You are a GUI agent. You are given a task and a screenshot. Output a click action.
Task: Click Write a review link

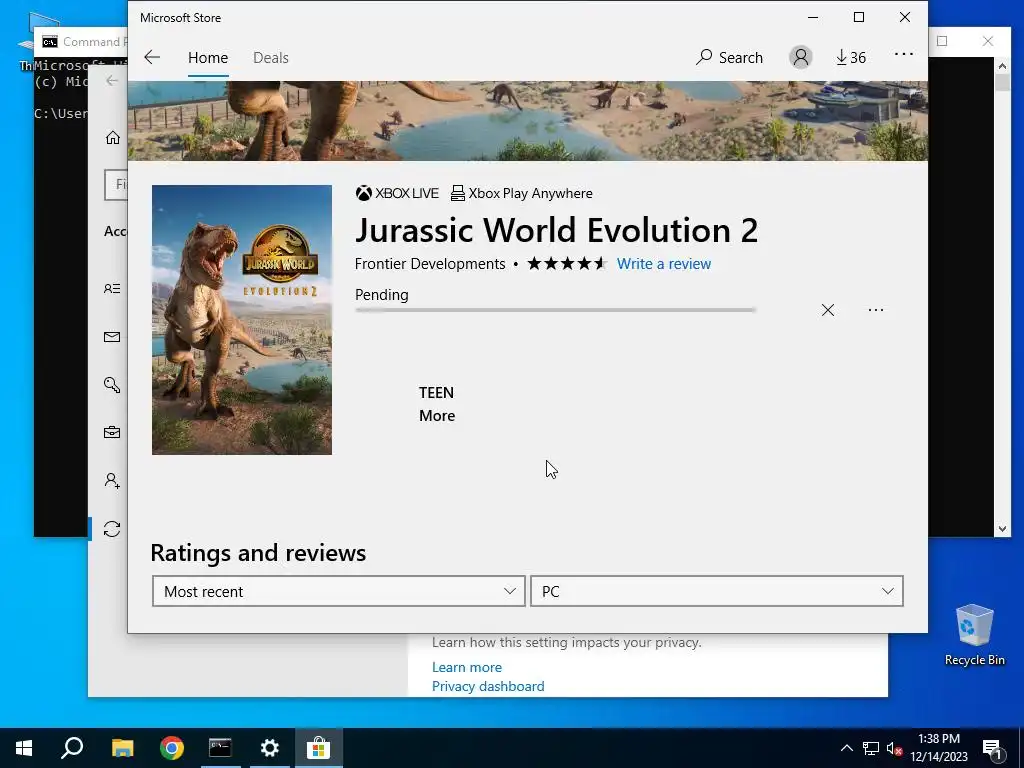click(x=664, y=264)
